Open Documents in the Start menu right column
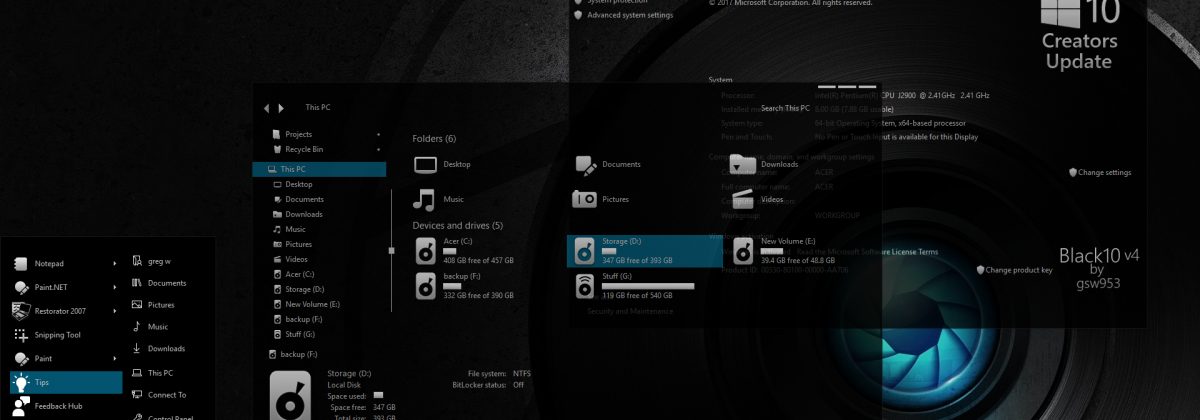Viewport: 1200px width, 420px height. pos(158,283)
